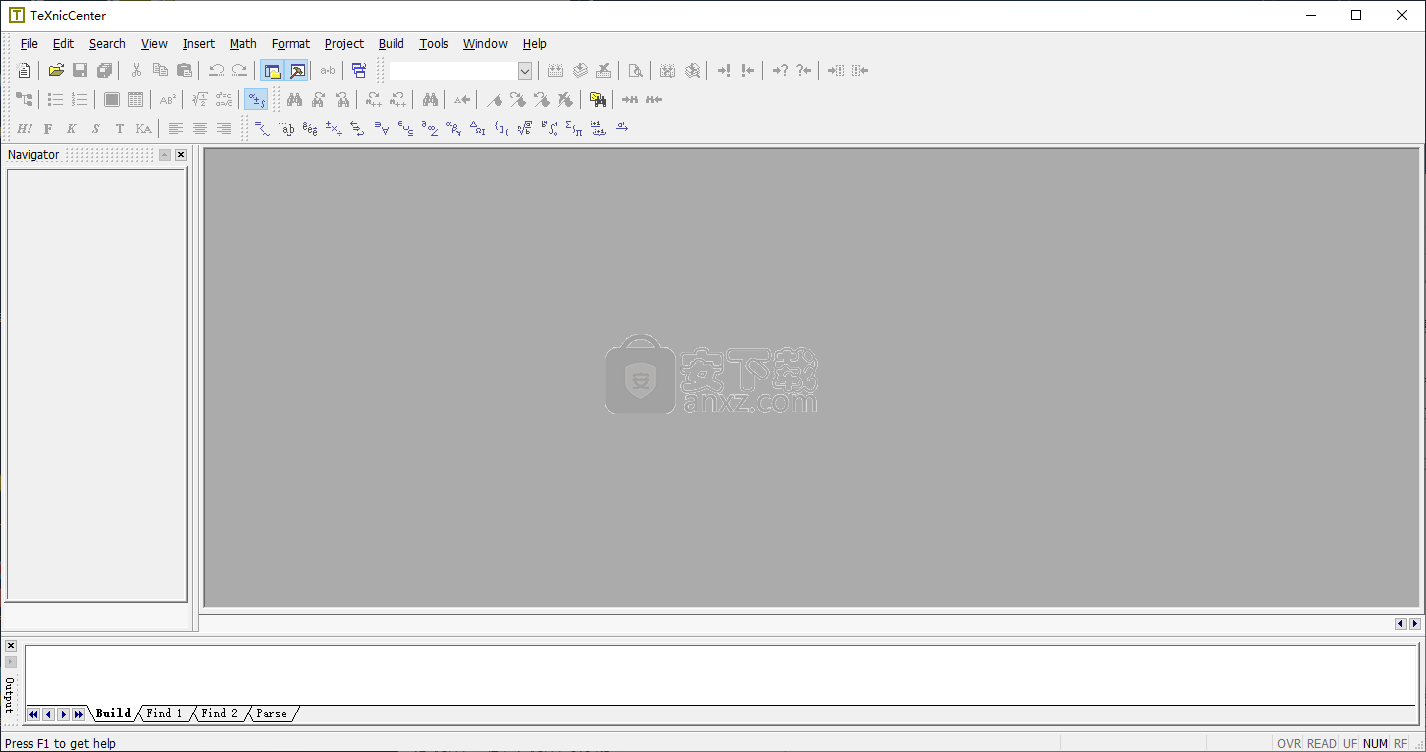Click the next bad box icon
The image size is (1426, 752).
tap(836, 71)
